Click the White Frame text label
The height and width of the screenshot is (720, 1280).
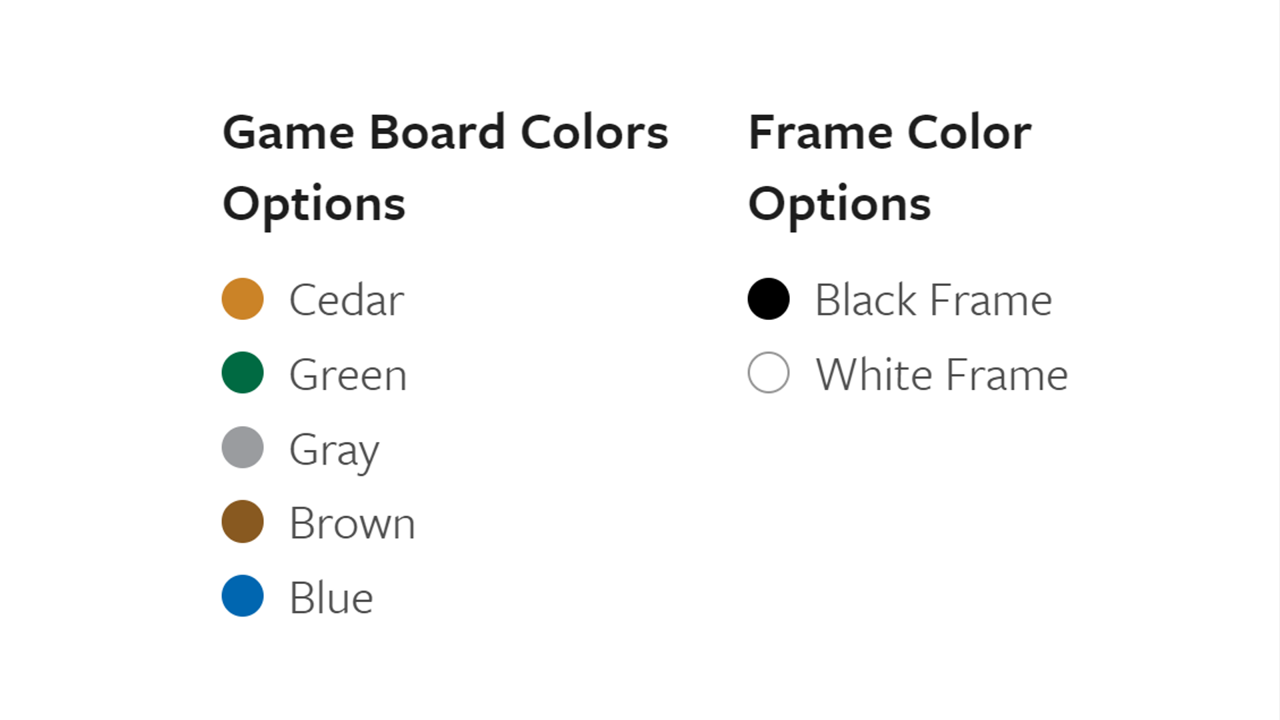(942, 375)
